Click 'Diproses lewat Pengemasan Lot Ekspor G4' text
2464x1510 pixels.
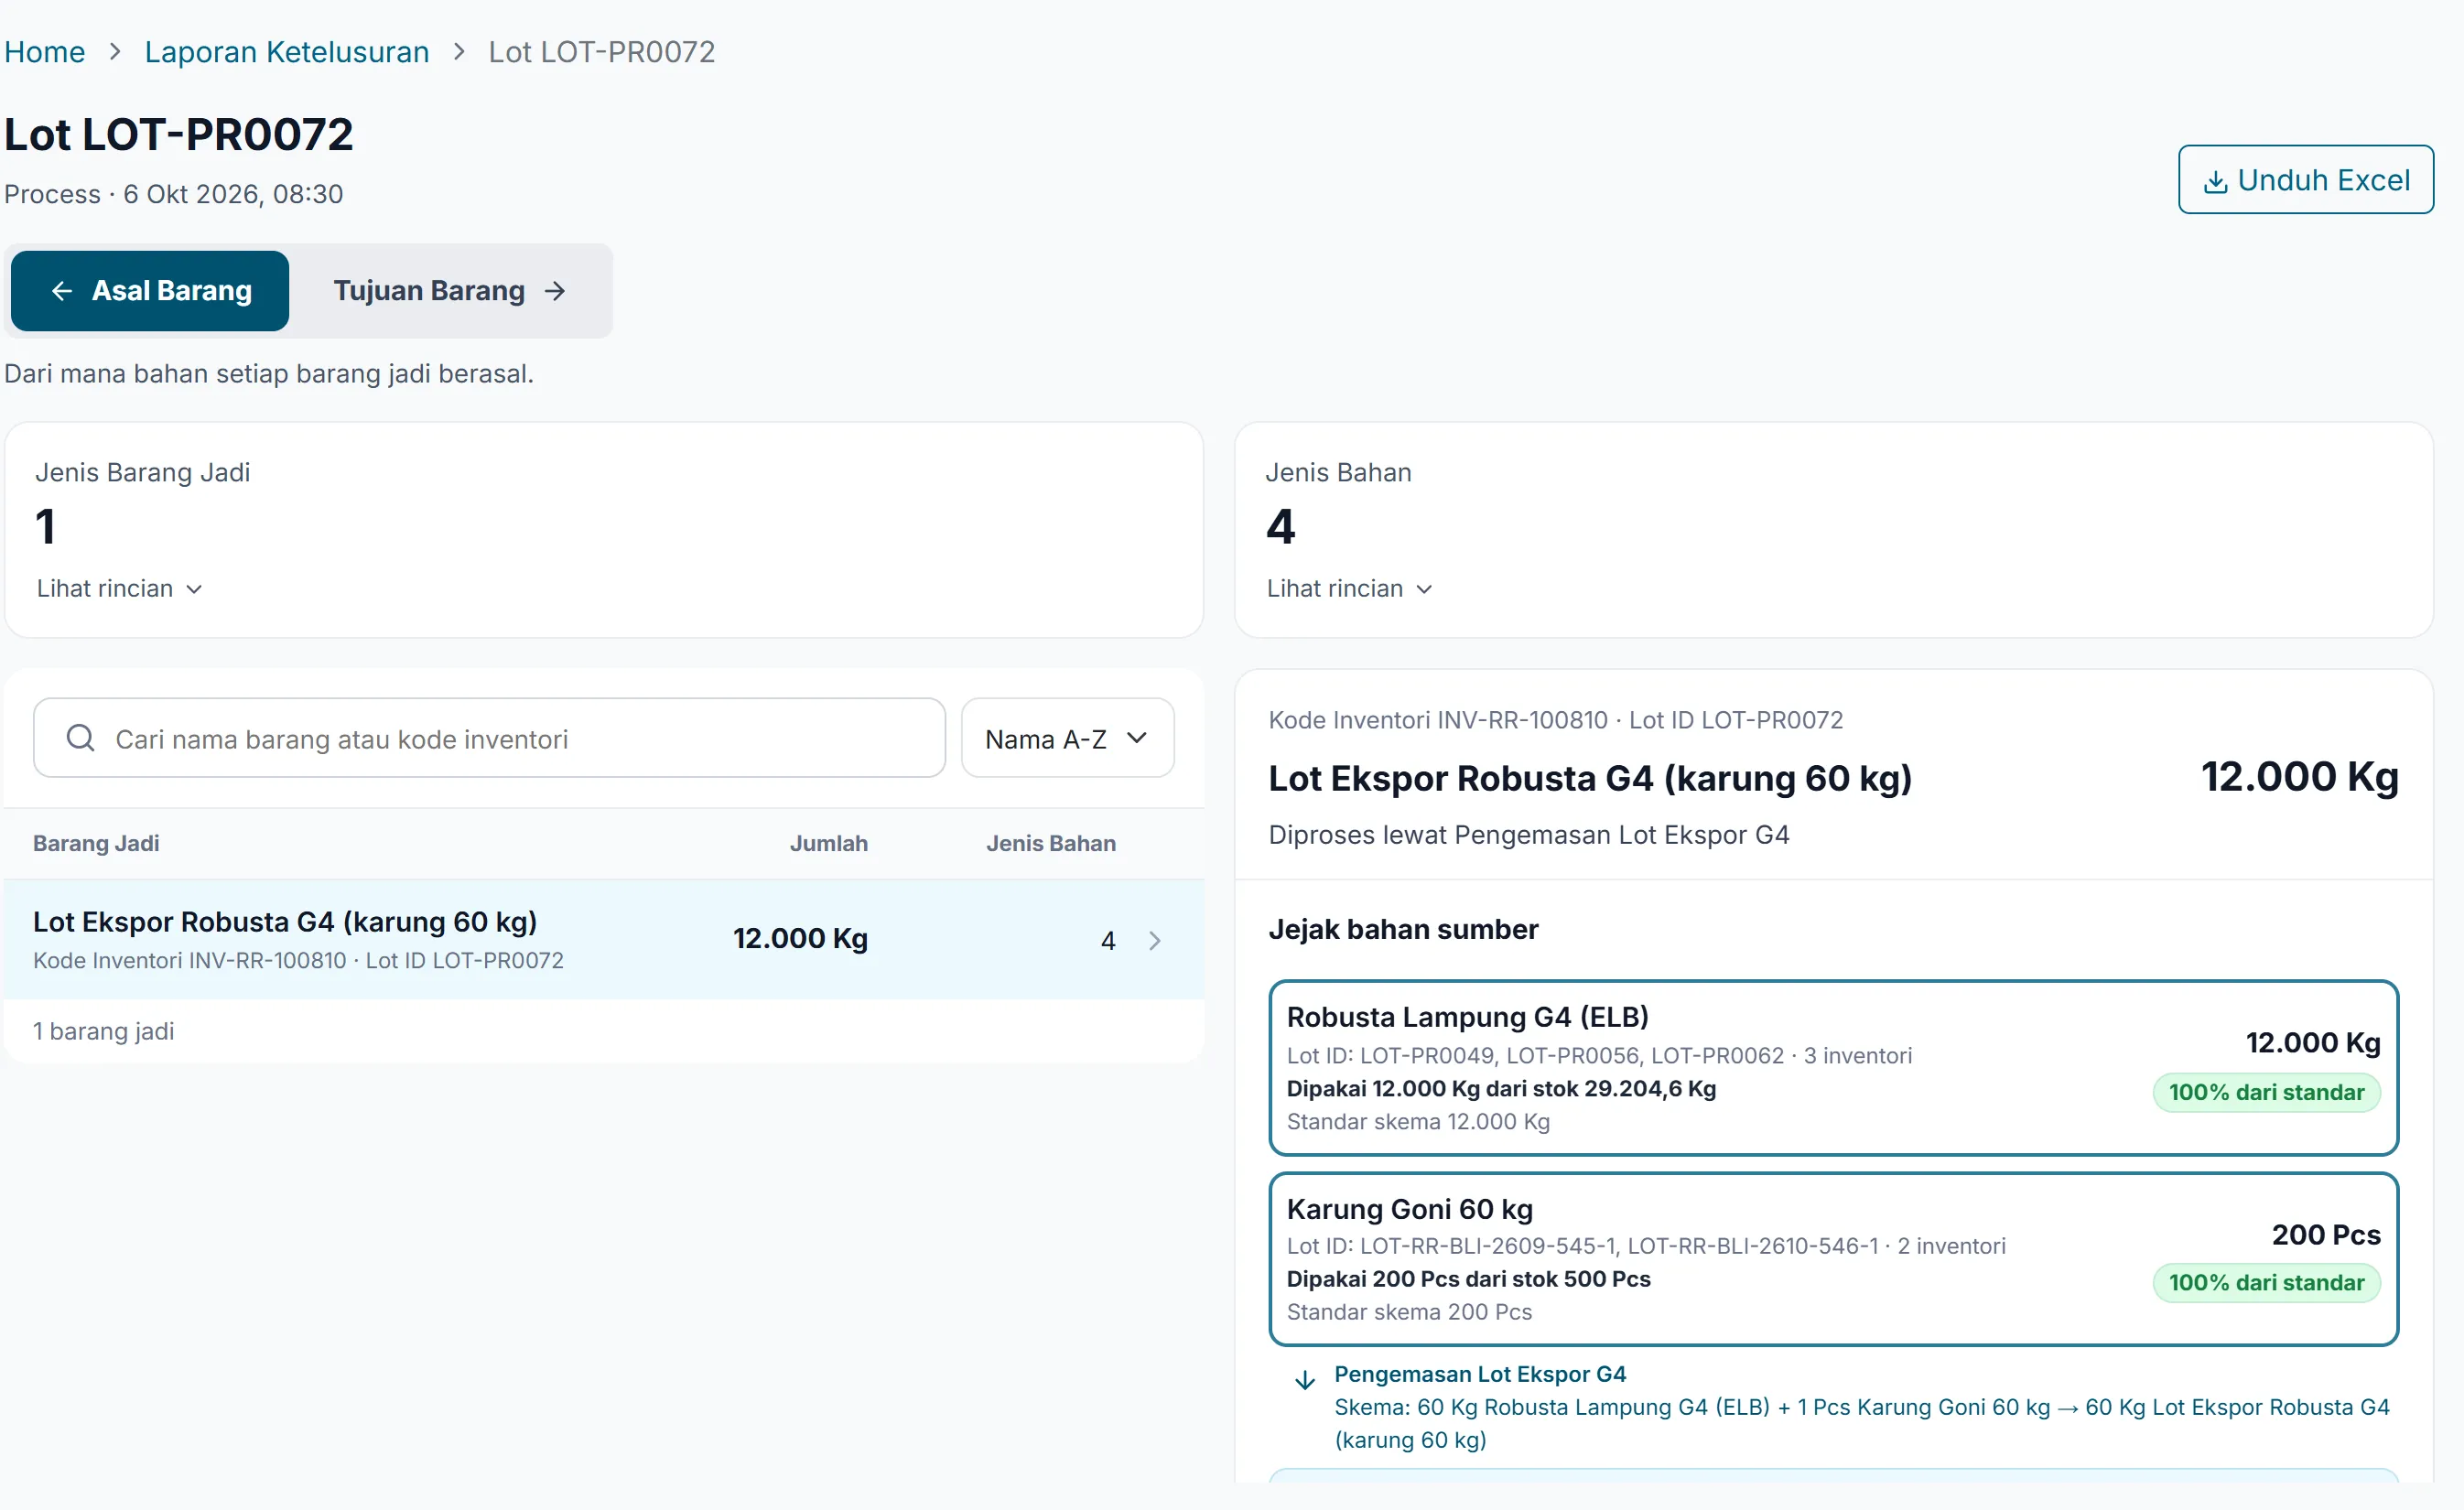[1529, 834]
